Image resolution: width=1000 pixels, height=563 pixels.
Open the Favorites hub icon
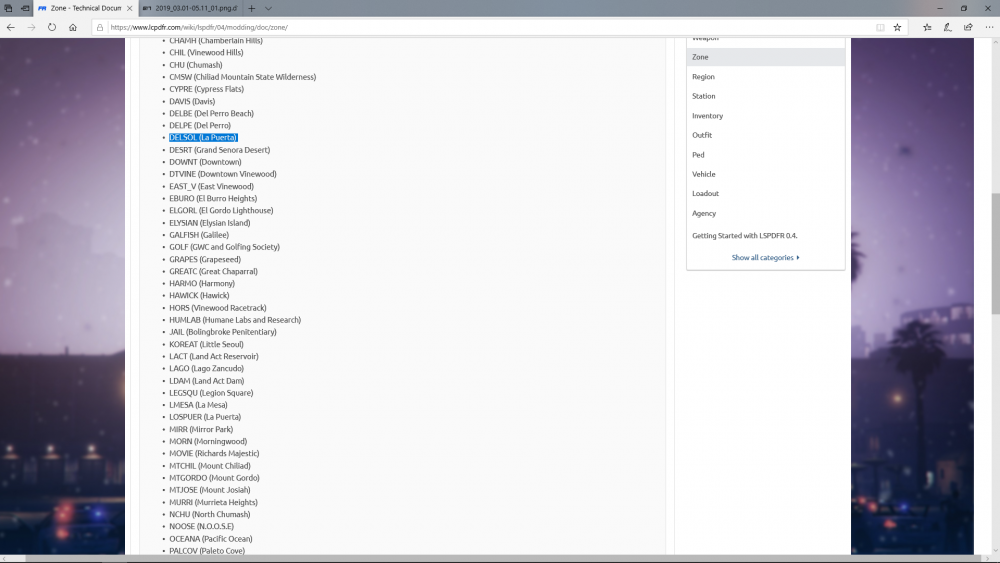pyautogui.click(x=927, y=27)
